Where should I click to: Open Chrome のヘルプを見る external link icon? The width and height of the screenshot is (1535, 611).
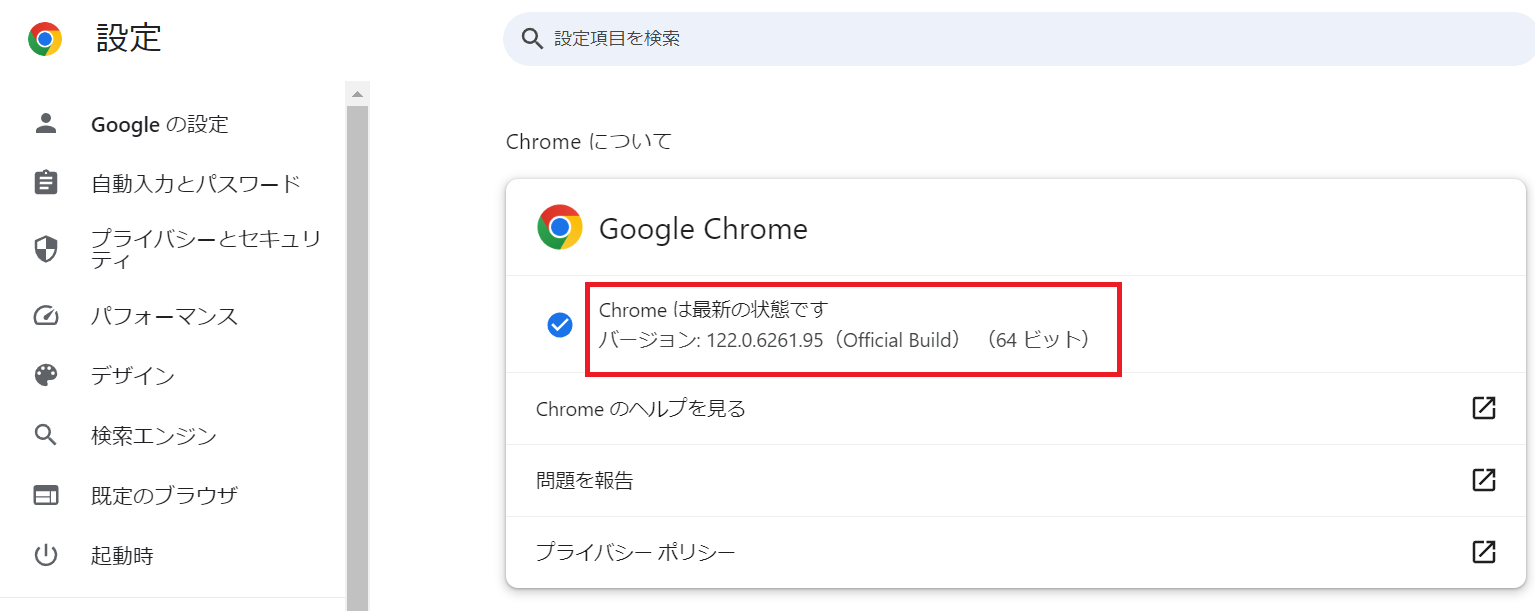(x=1484, y=408)
